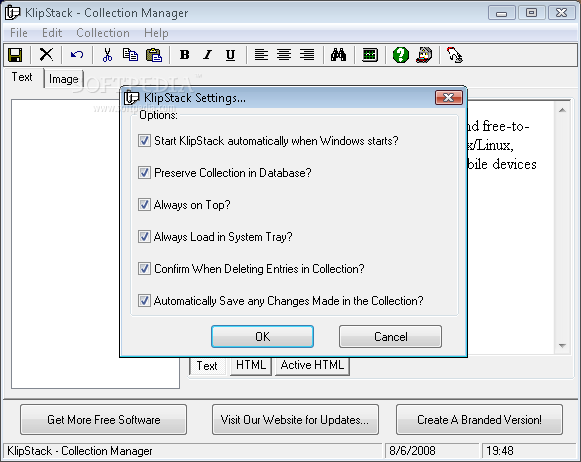581x462 pixels.
Task: Toggle Always Load in System Tray checkbox
Action: point(144,236)
